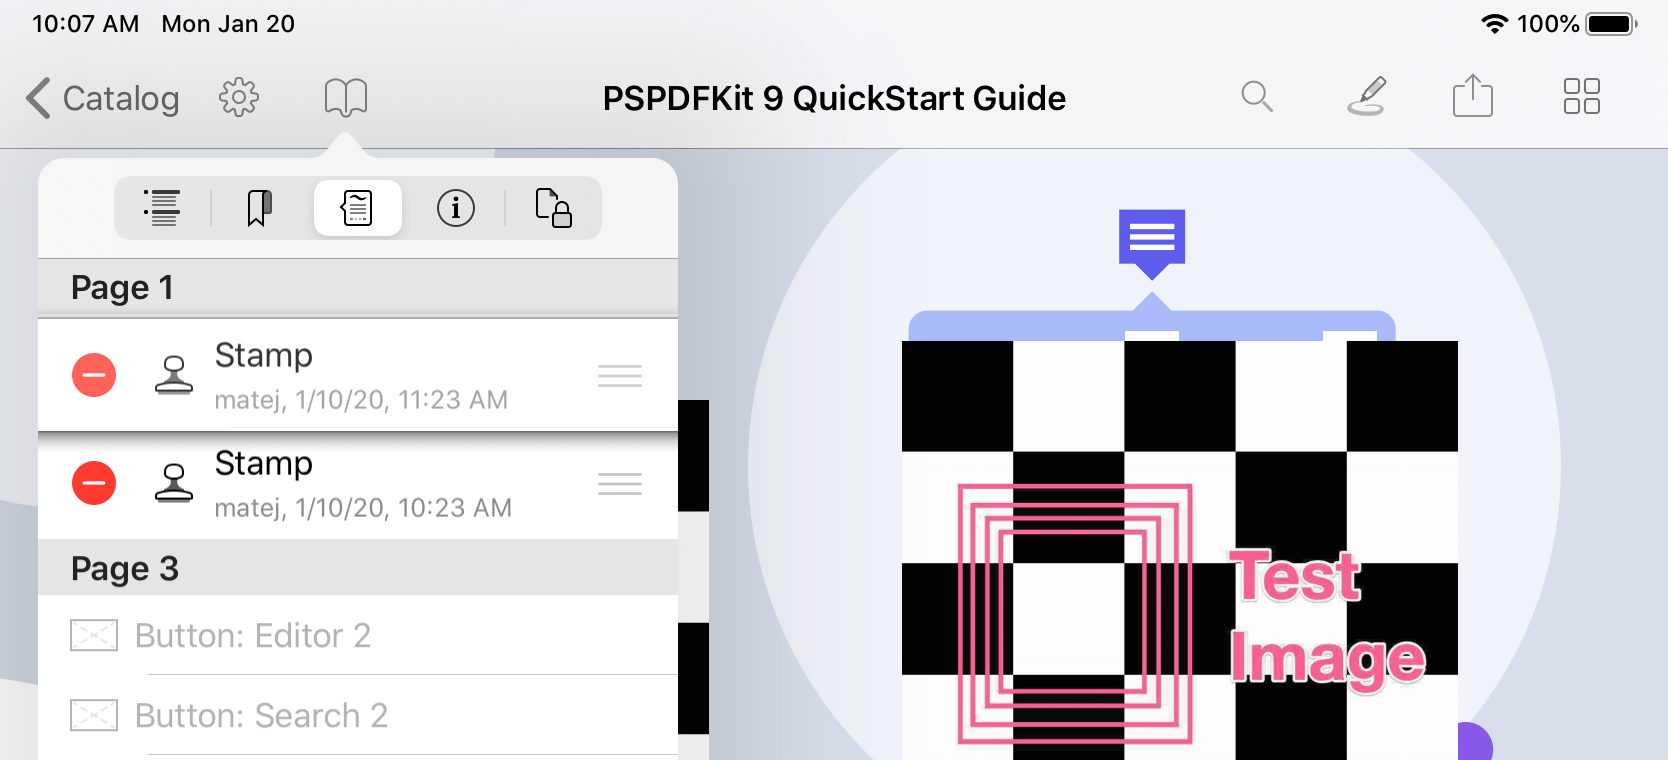Delete the 11:23 AM Stamp annotation
1668x760 pixels.
[x=94, y=375]
